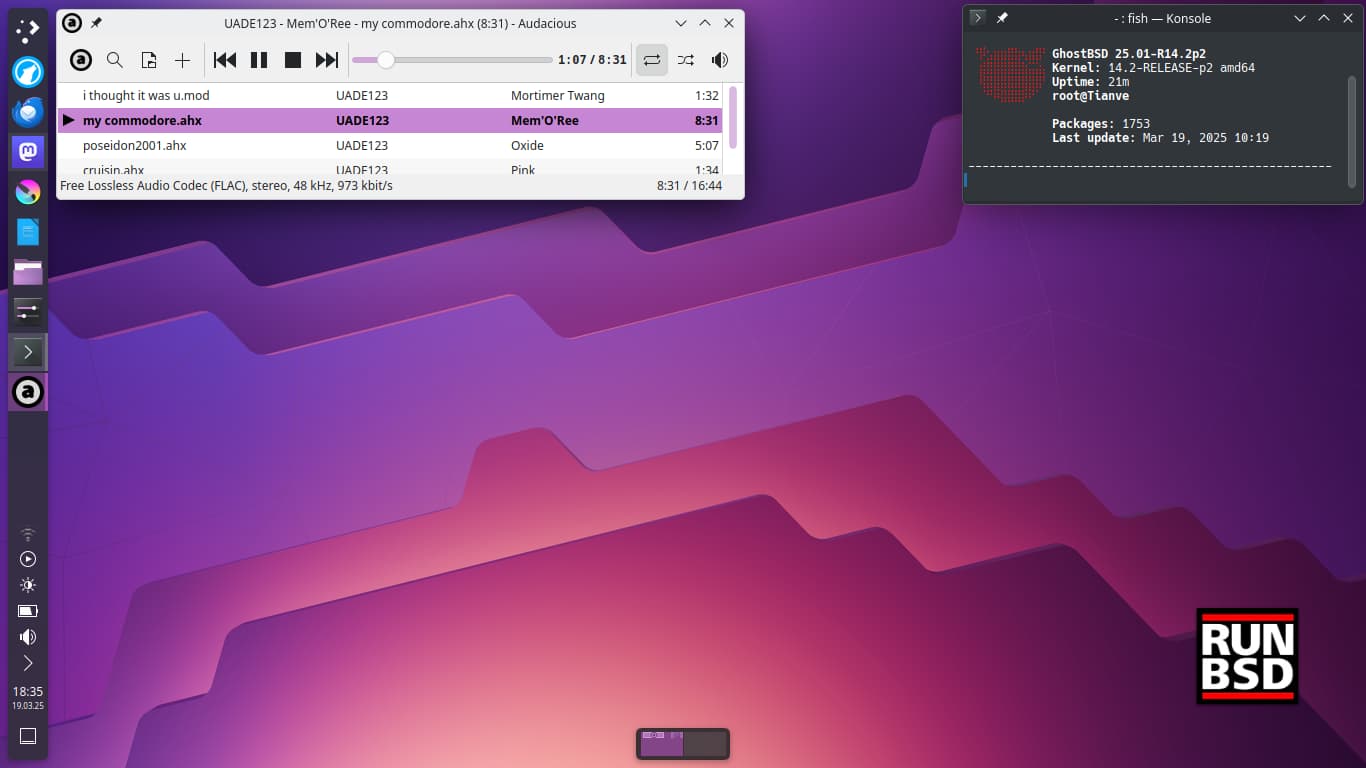Switch to Konsole via dock terminal icon
The image size is (1366, 768).
[x=28, y=352]
